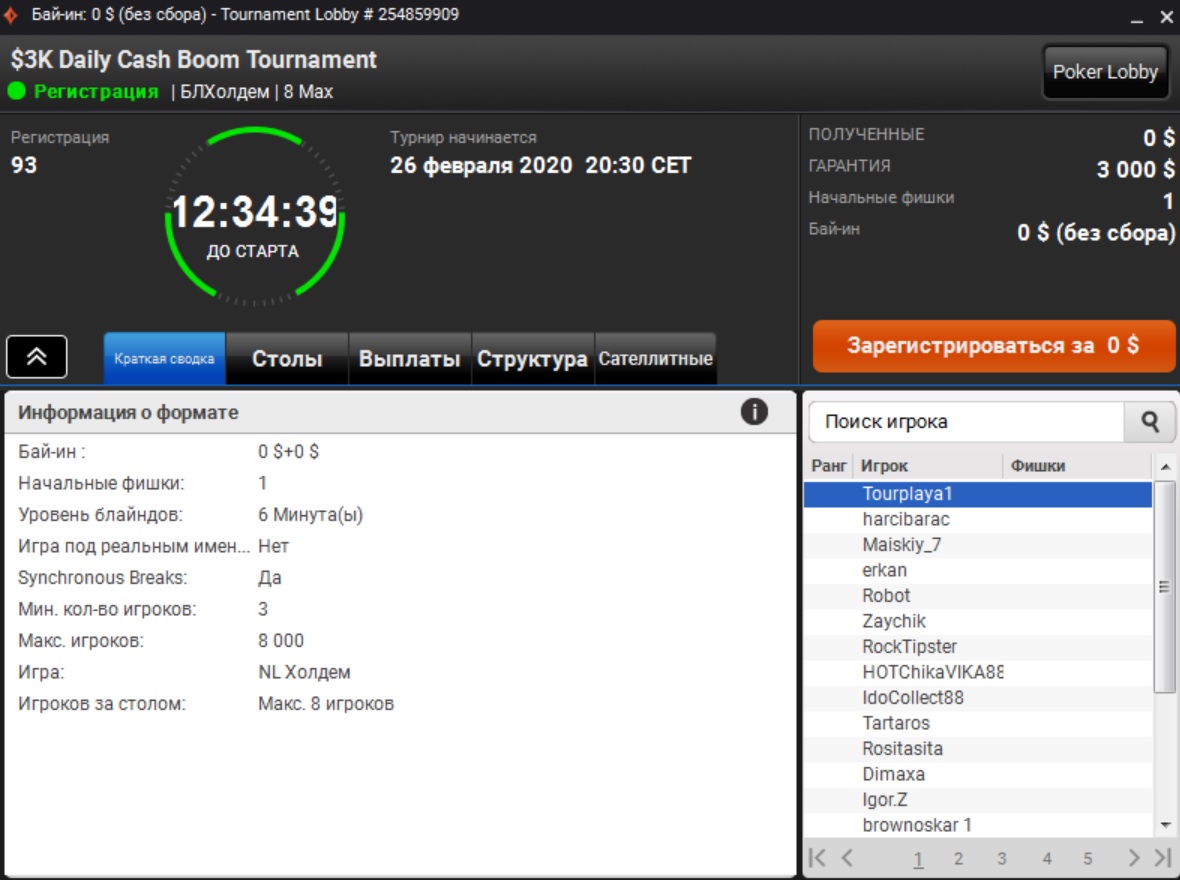Open page 3 of player list
This screenshot has width=1180, height=880.
coord(1001,858)
